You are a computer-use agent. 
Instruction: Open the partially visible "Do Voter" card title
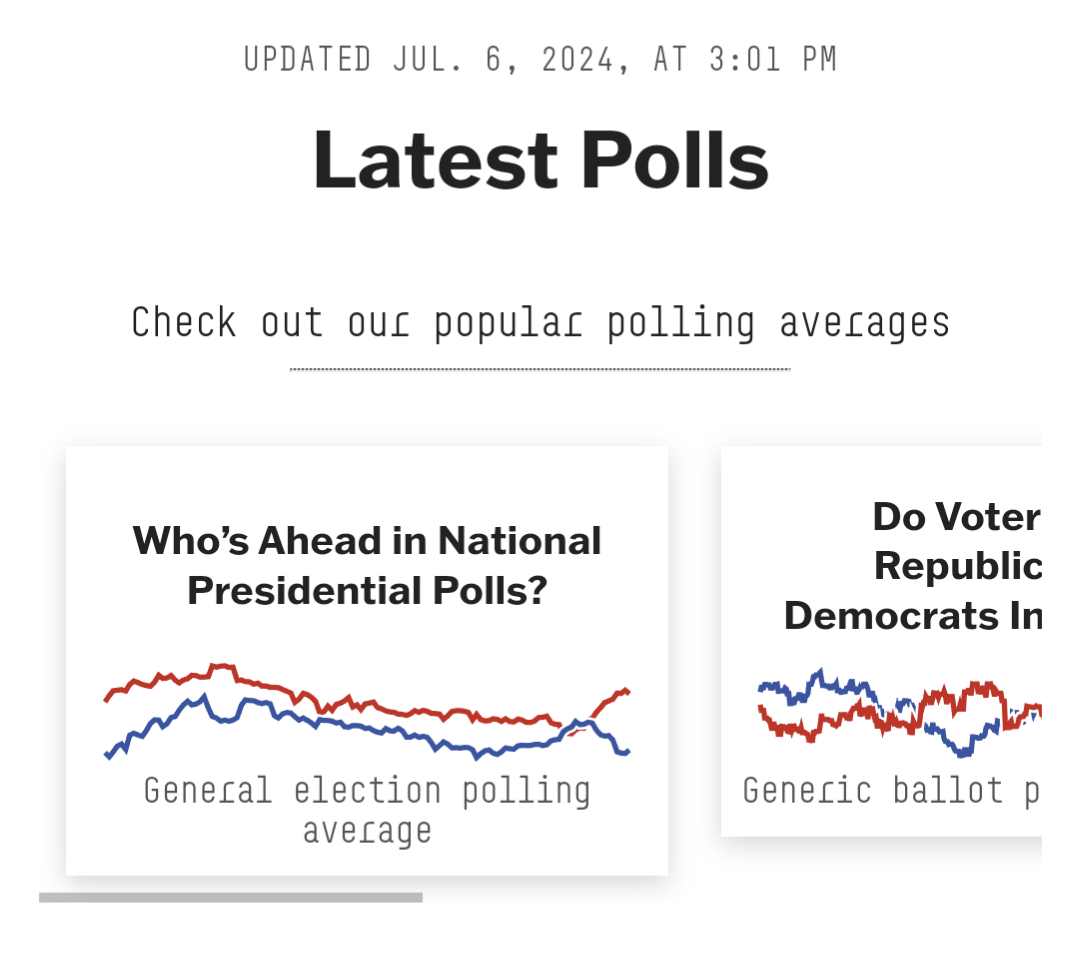pyautogui.click(x=955, y=517)
